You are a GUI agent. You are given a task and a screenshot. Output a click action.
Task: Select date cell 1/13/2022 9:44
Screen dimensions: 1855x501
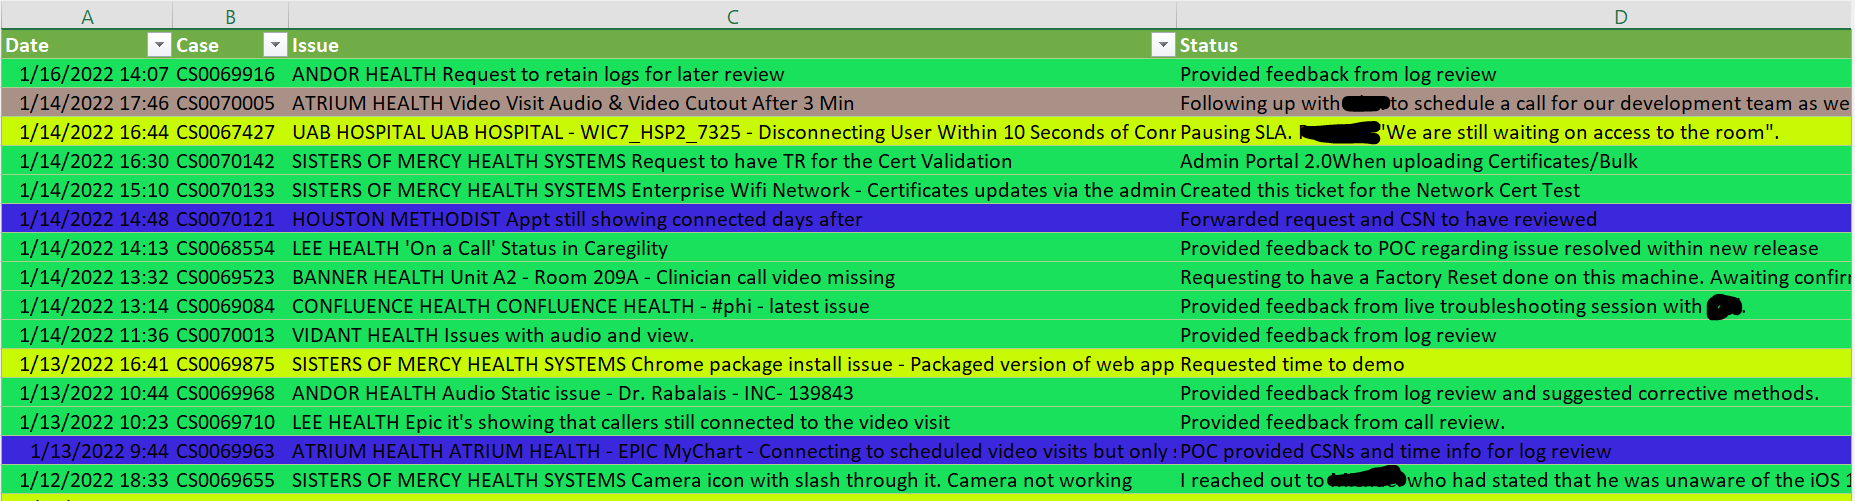(87, 451)
